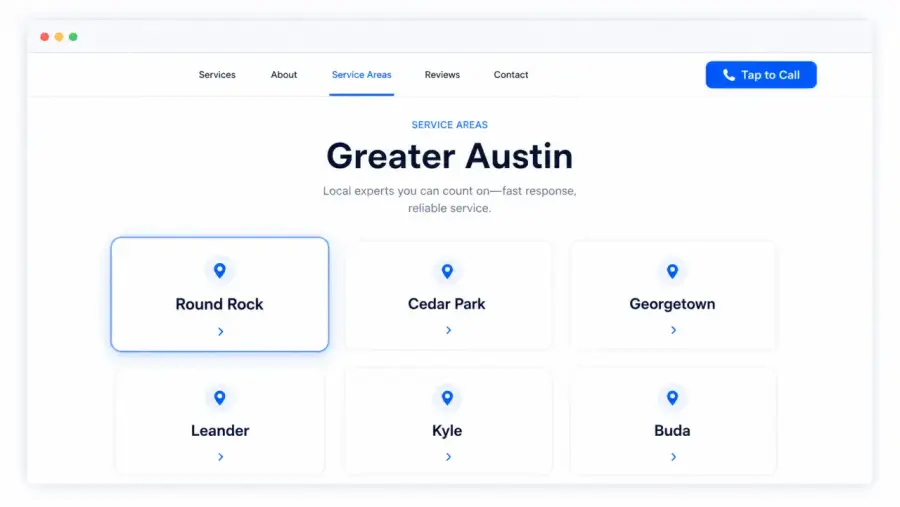Click the Greater Austin heading

pos(449,156)
